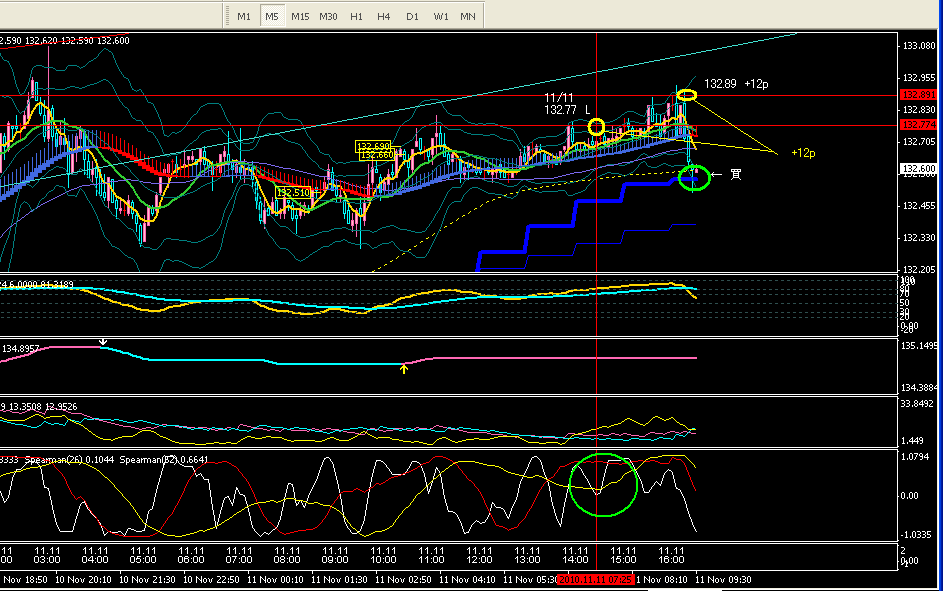Click the '11 Nov 02:50' time axis label
943x591 pixels.
click(403, 580)
